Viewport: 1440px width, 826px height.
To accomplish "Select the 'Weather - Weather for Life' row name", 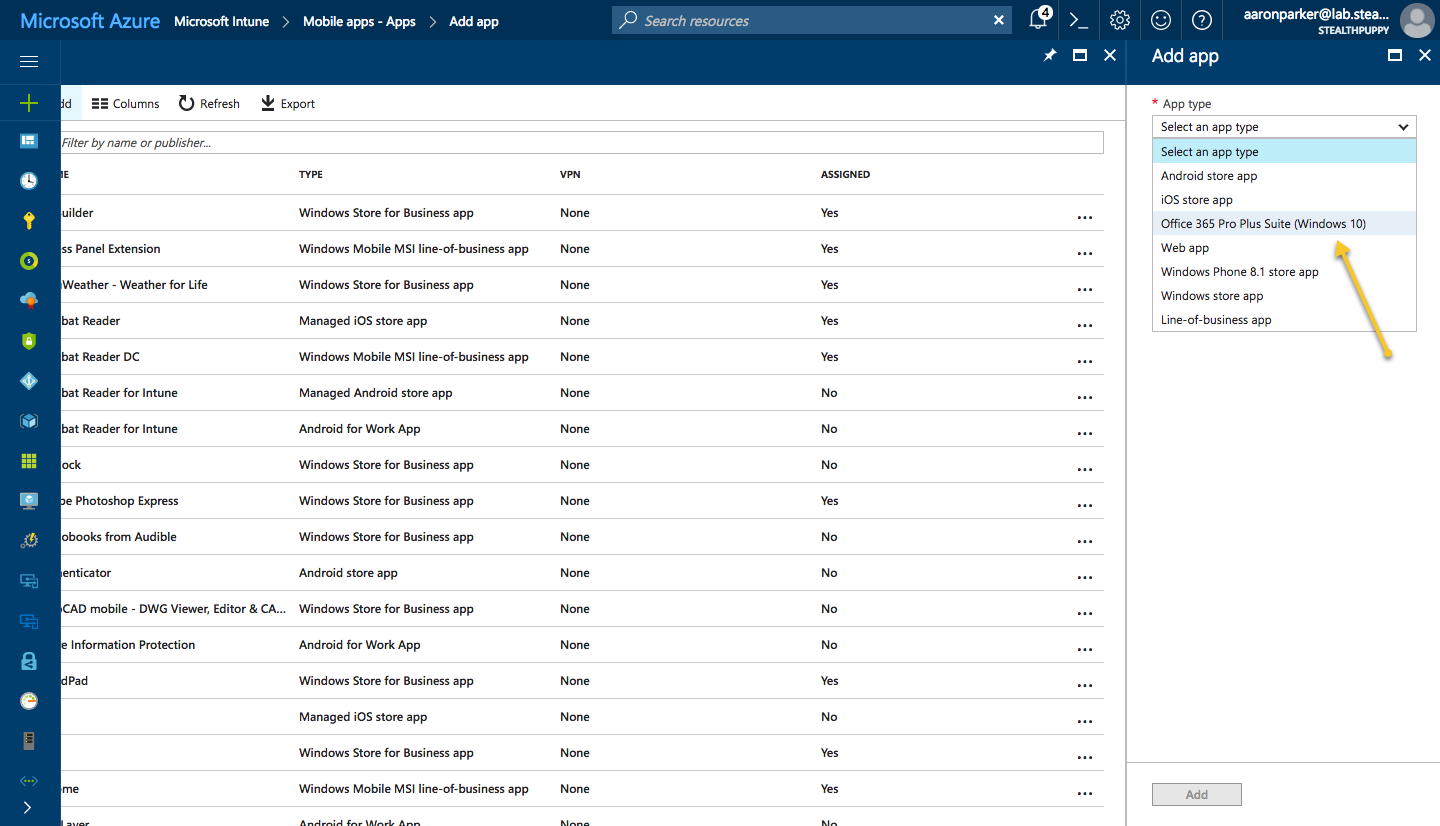I will [x=135, y=285].
